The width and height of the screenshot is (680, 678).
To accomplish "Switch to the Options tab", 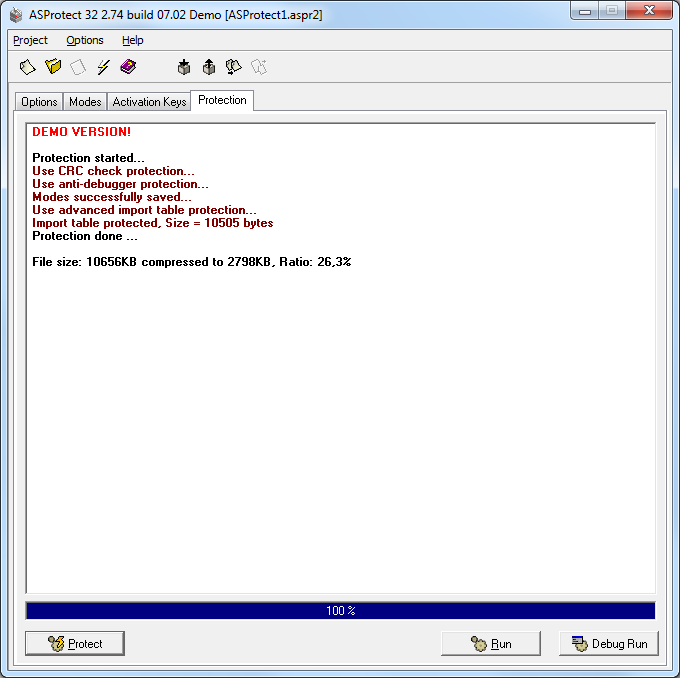I will (39, 102).
